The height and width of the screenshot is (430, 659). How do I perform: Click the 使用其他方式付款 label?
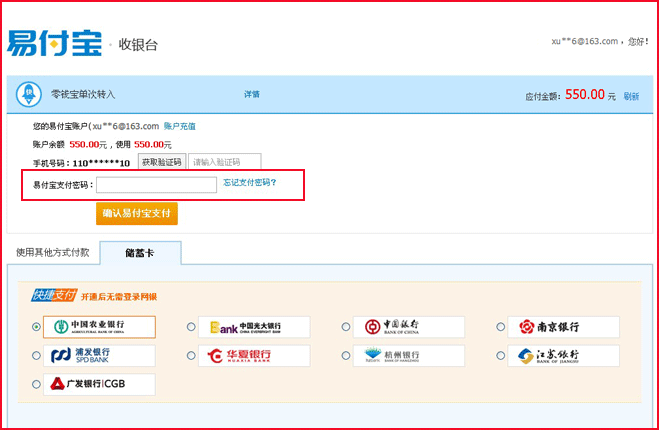[53, 252]
